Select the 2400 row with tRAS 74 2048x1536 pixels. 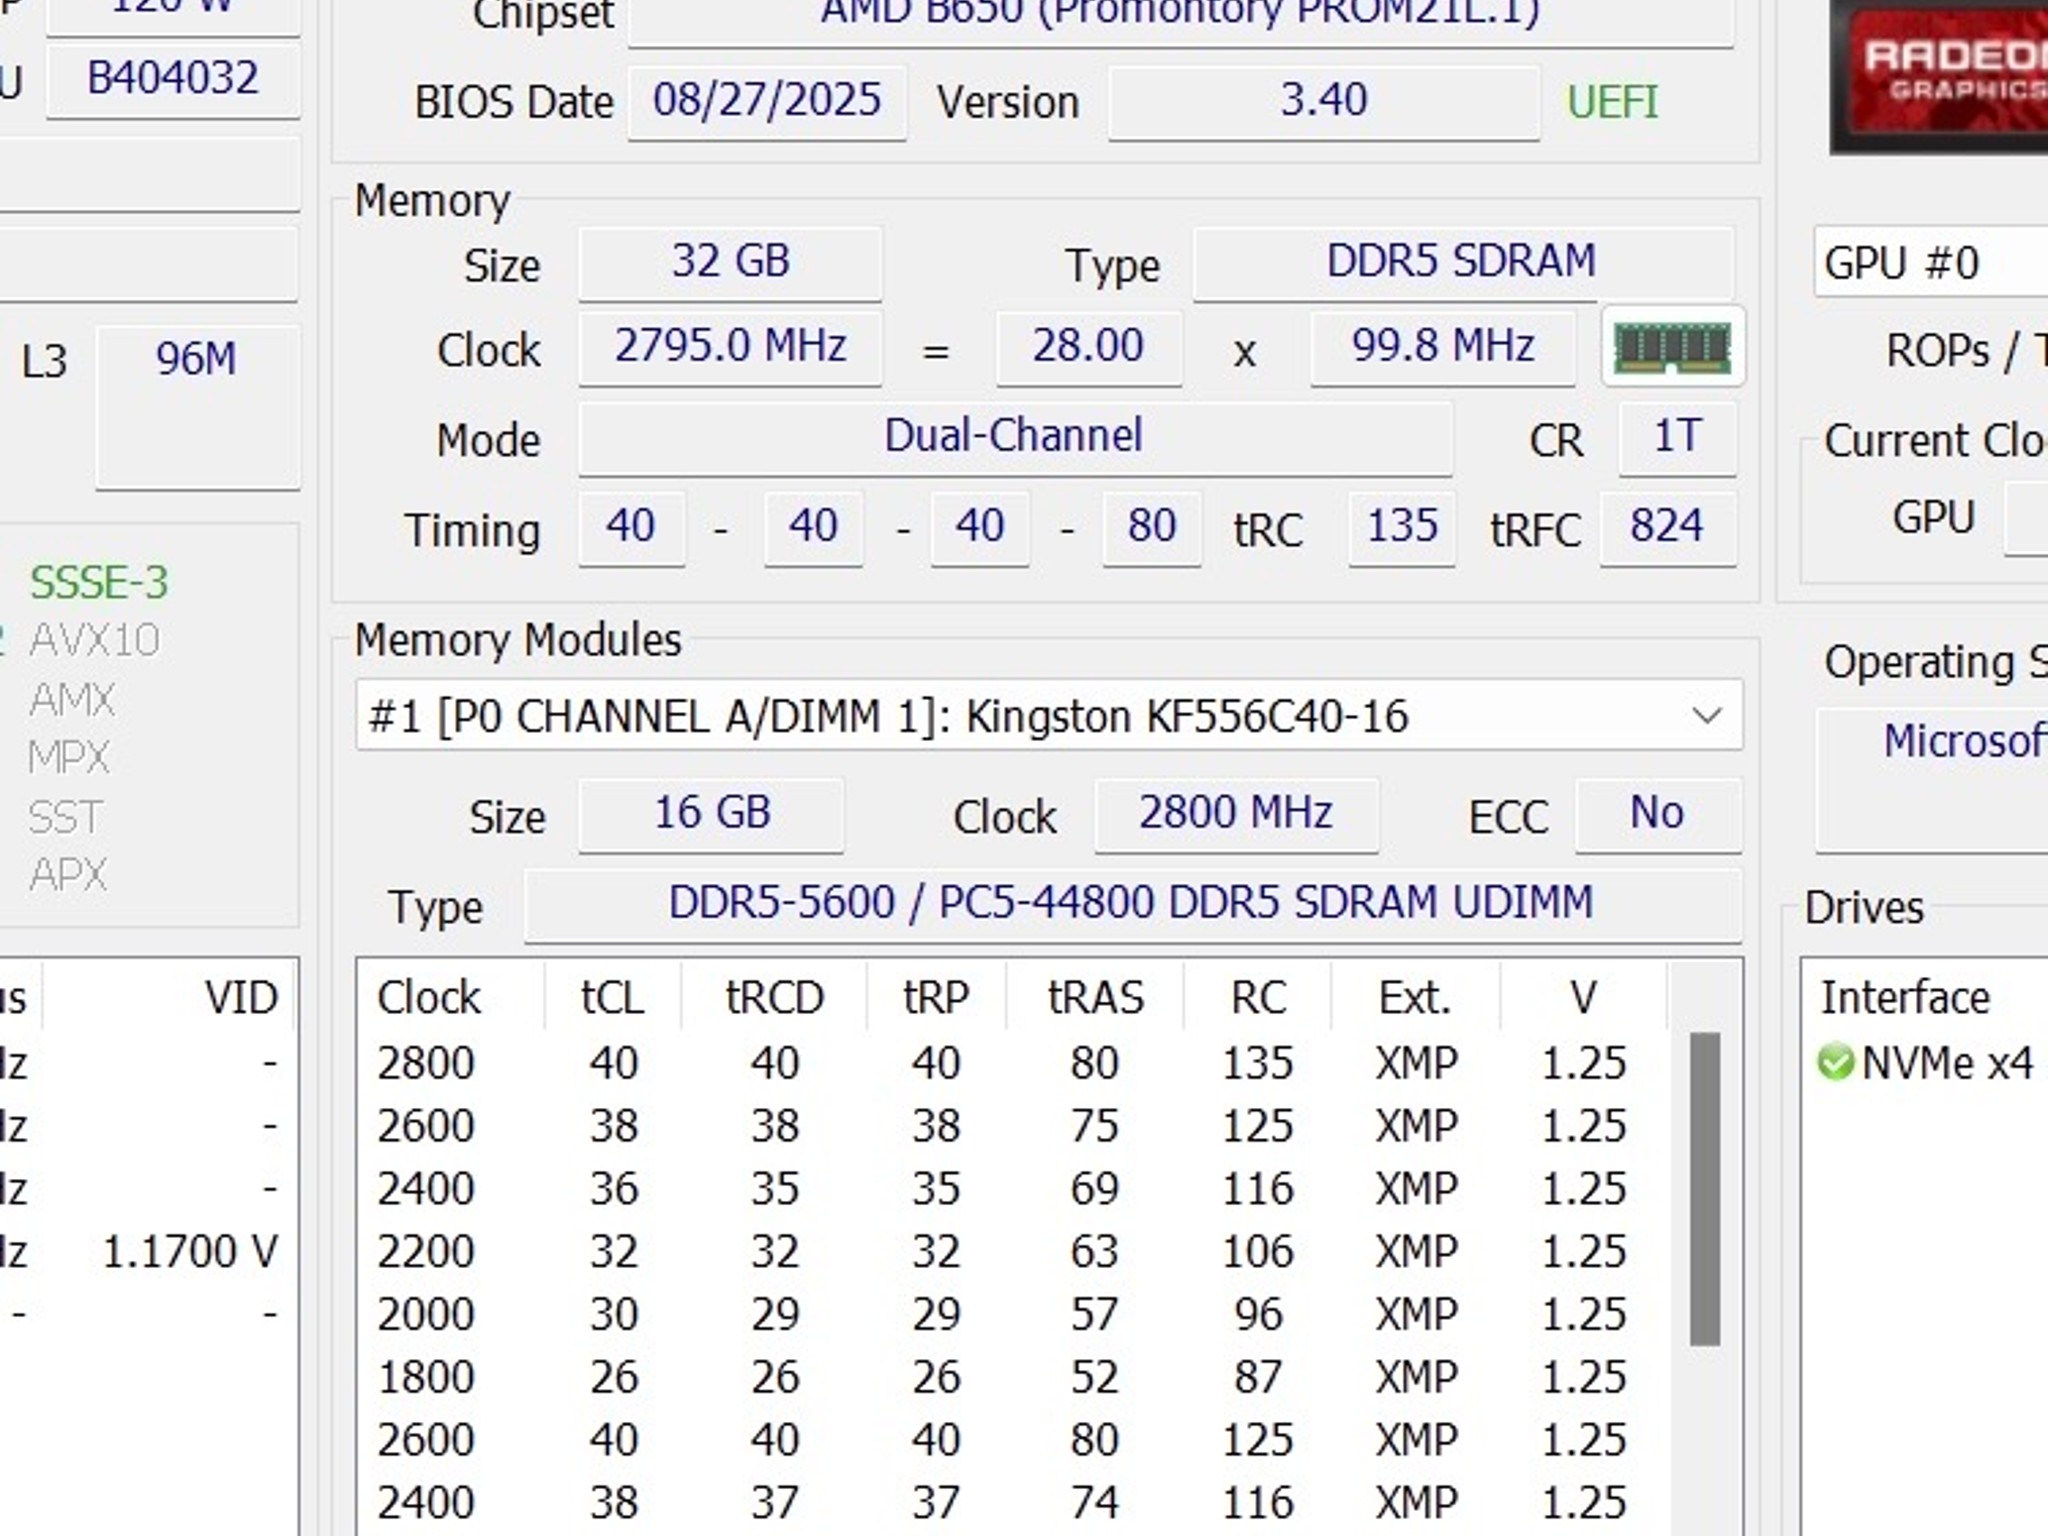(x=1015, y=1504)
